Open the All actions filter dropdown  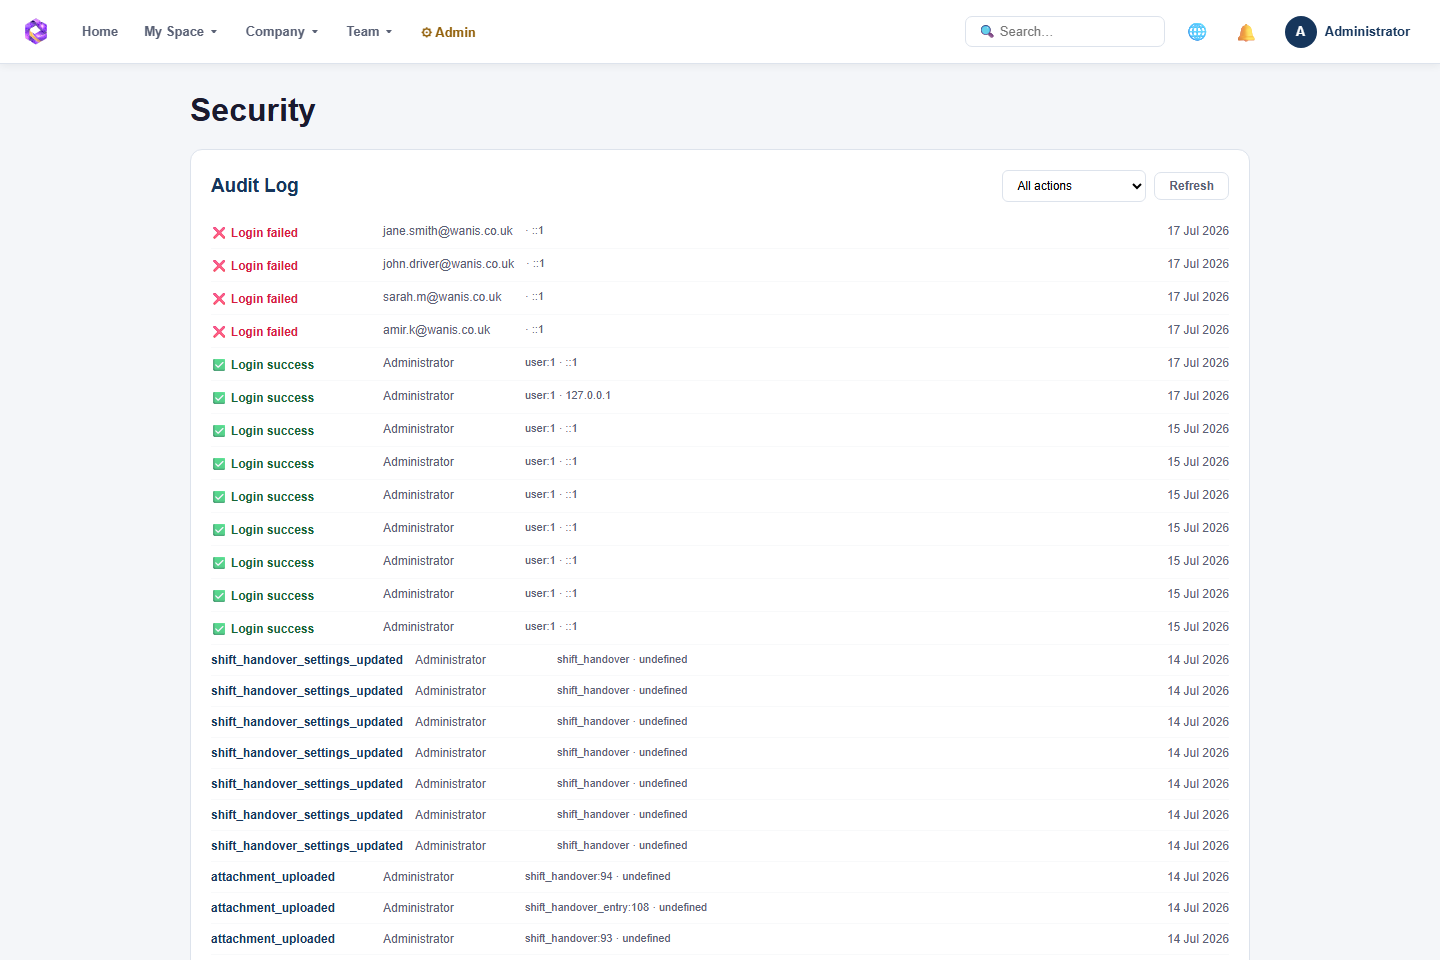[x=1074, y=186]
